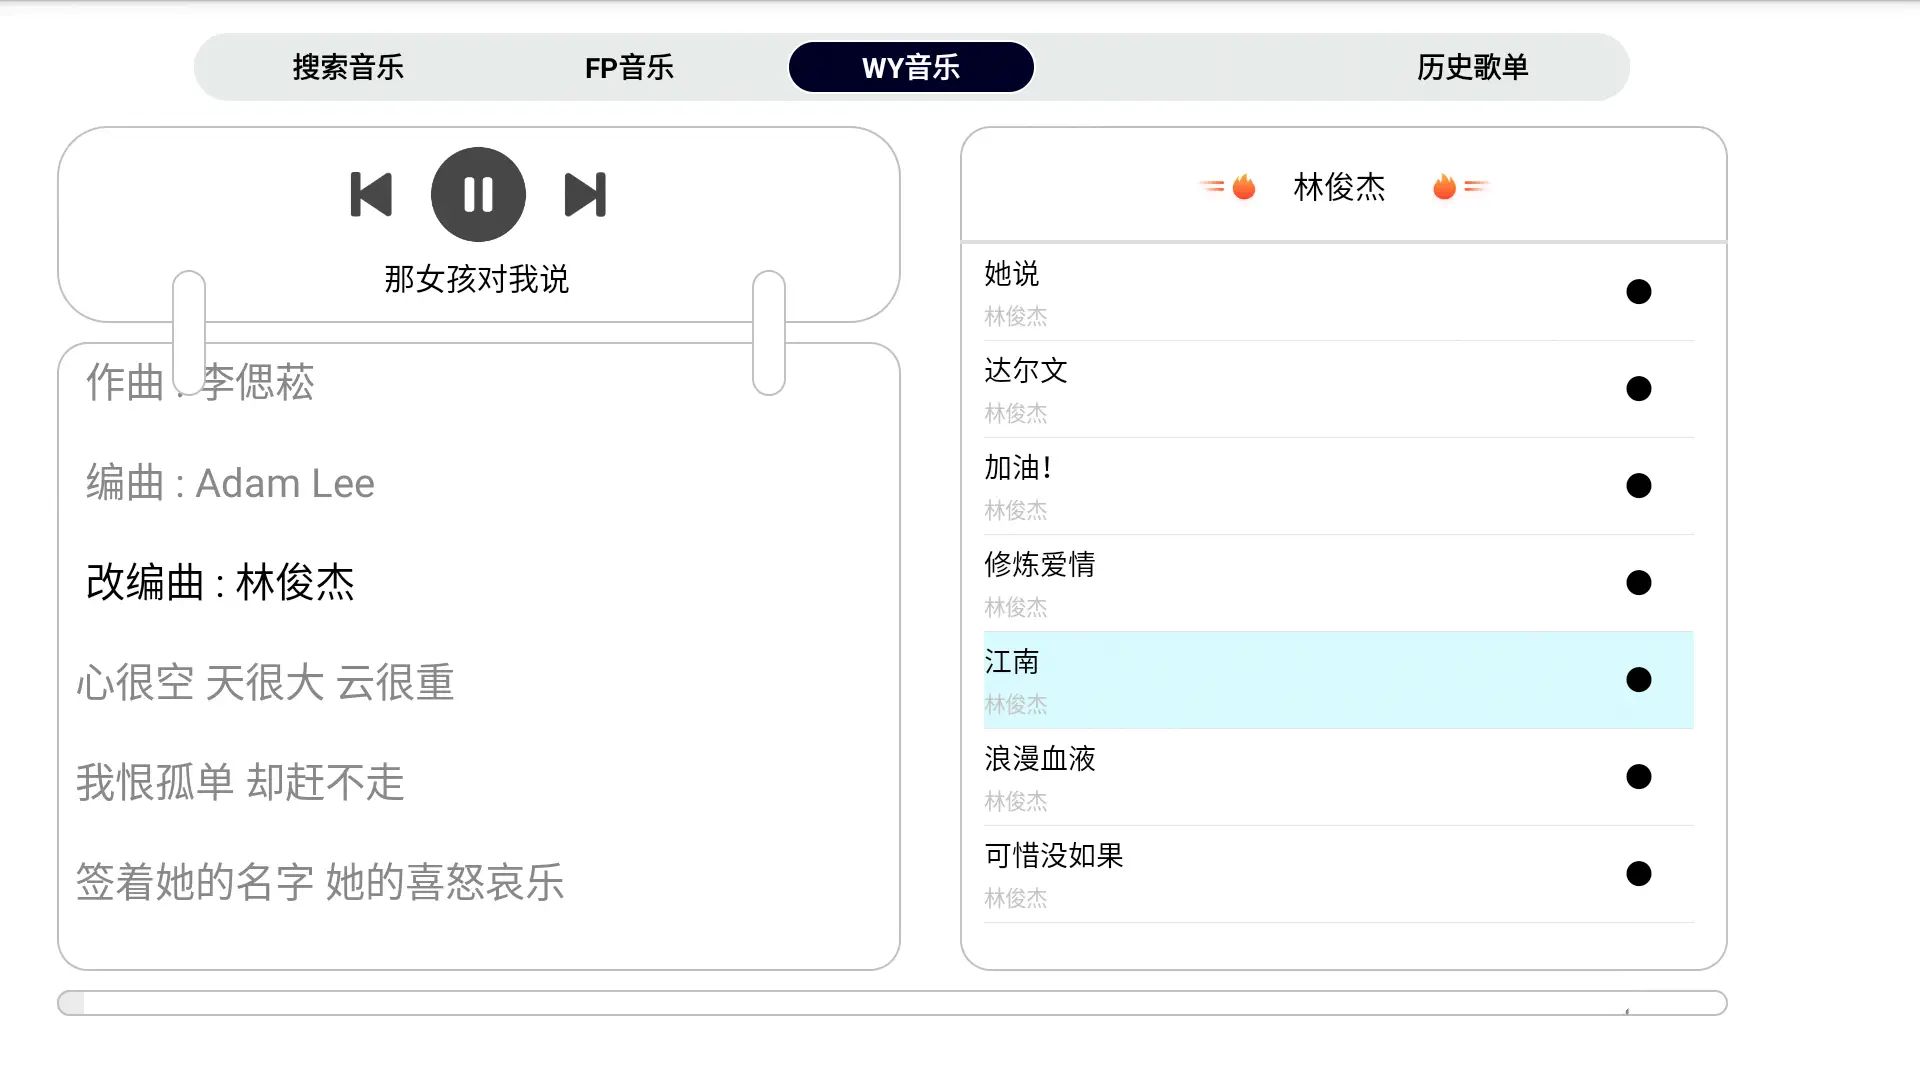Click the black dot beside 修炼爱情
The image size is (1920, 1080).
(x=1638, y=582)
